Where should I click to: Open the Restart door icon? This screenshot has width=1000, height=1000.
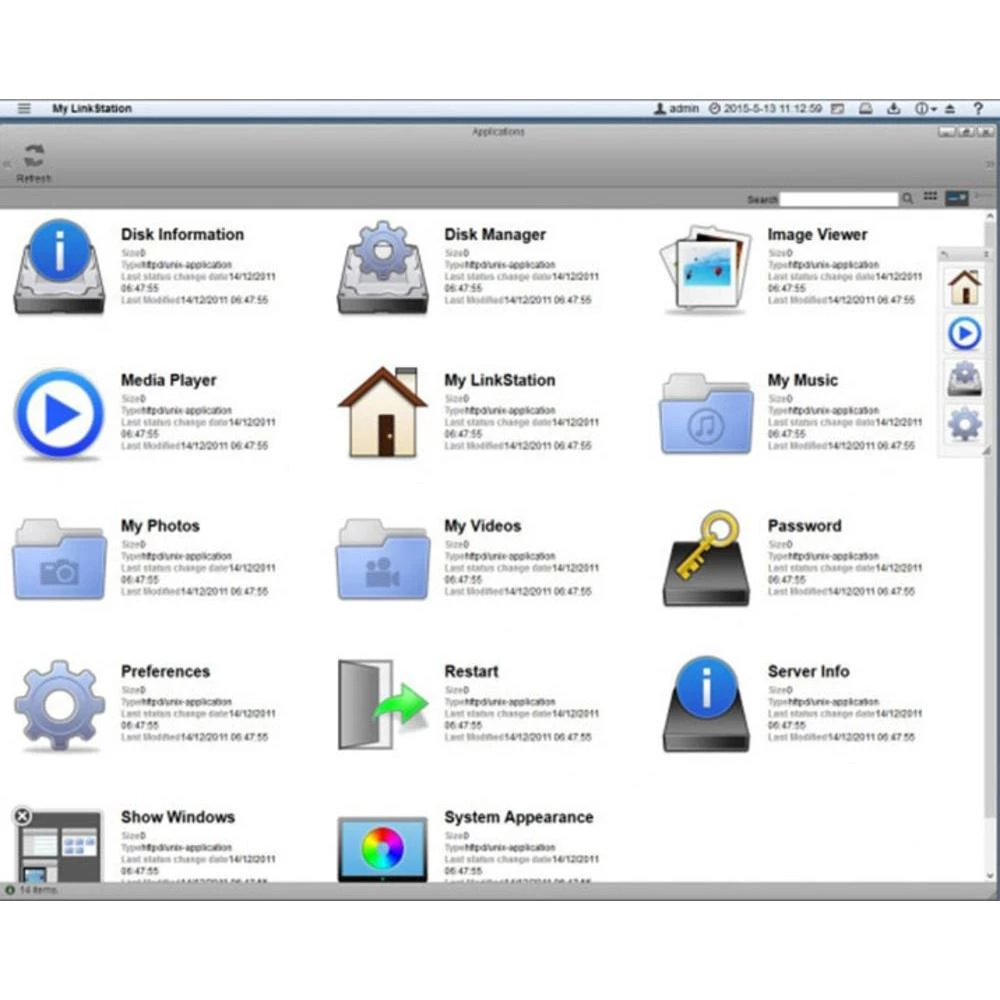pos(382,704)
